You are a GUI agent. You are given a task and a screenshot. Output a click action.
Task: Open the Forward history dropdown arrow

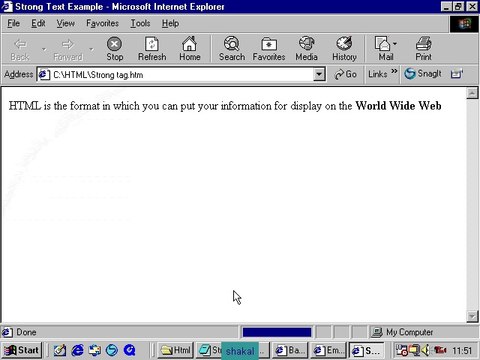click(x=91, y=50)
